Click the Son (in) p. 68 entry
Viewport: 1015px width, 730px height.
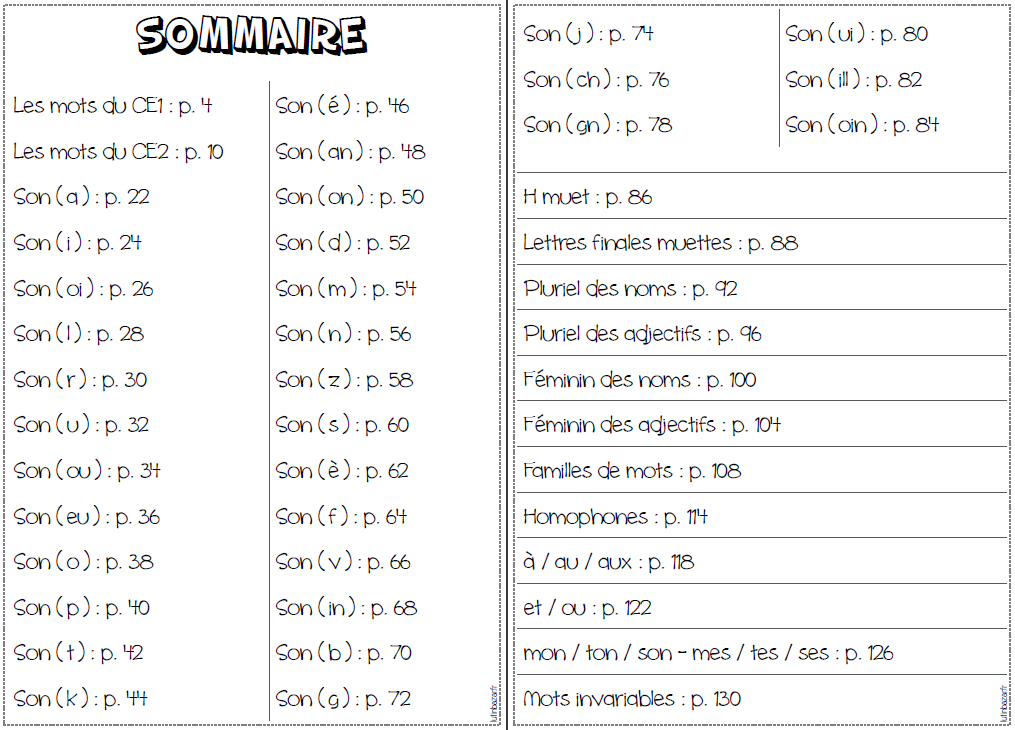[346, 608]
